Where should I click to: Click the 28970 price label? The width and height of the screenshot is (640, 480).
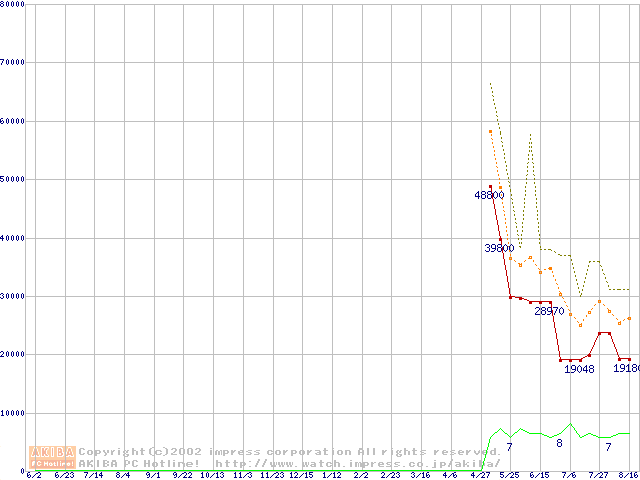click(549, 311)
